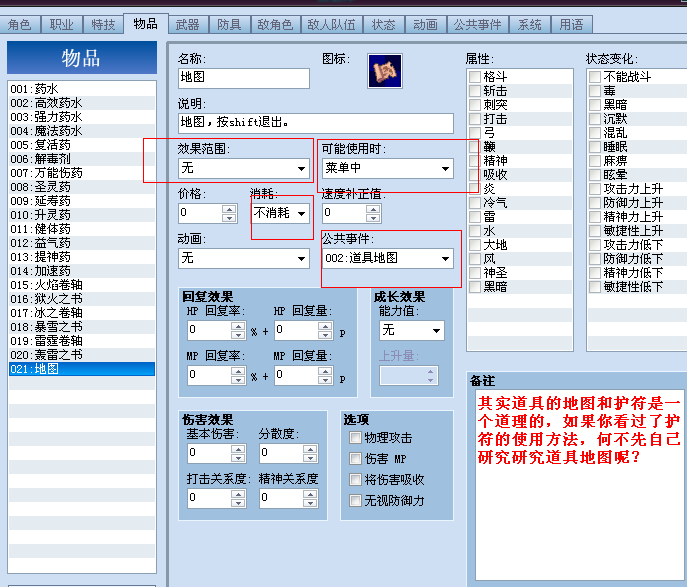Select item 002:高效药水

[x=82, y=103]
